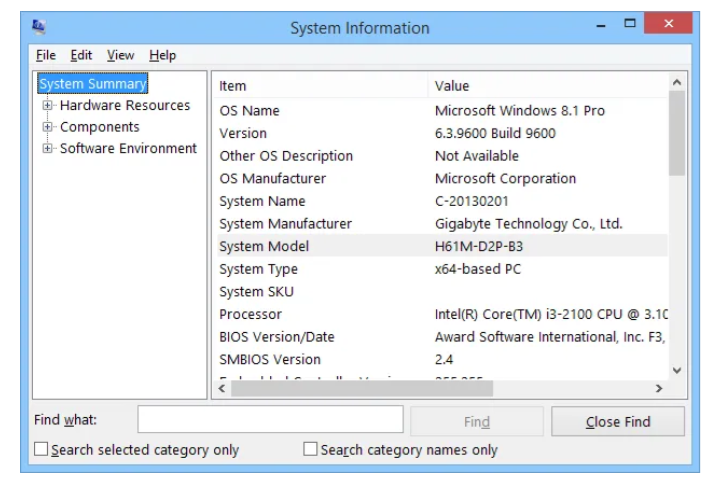
Task: Select the Microsoft Windows 8.1 Pro value
Action: click(519, 111)
